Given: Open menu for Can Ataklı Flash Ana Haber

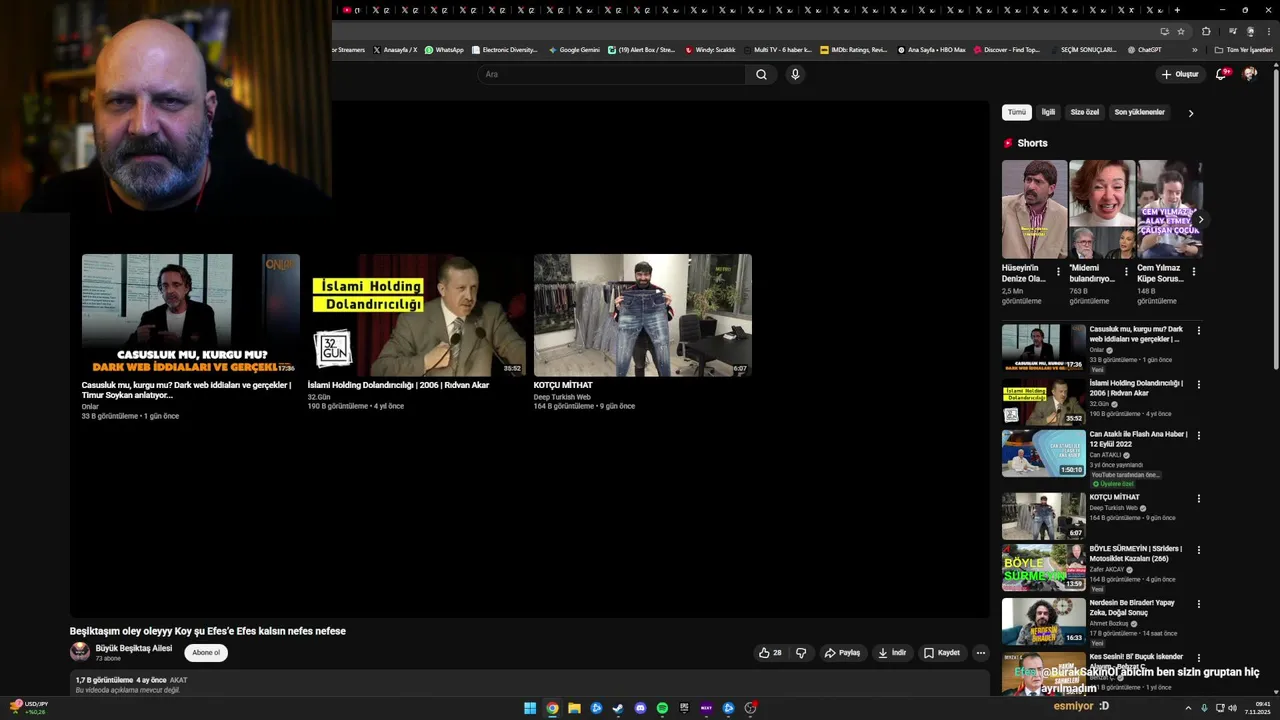Looking at the screenshot, I should (x=1198, y=435).
